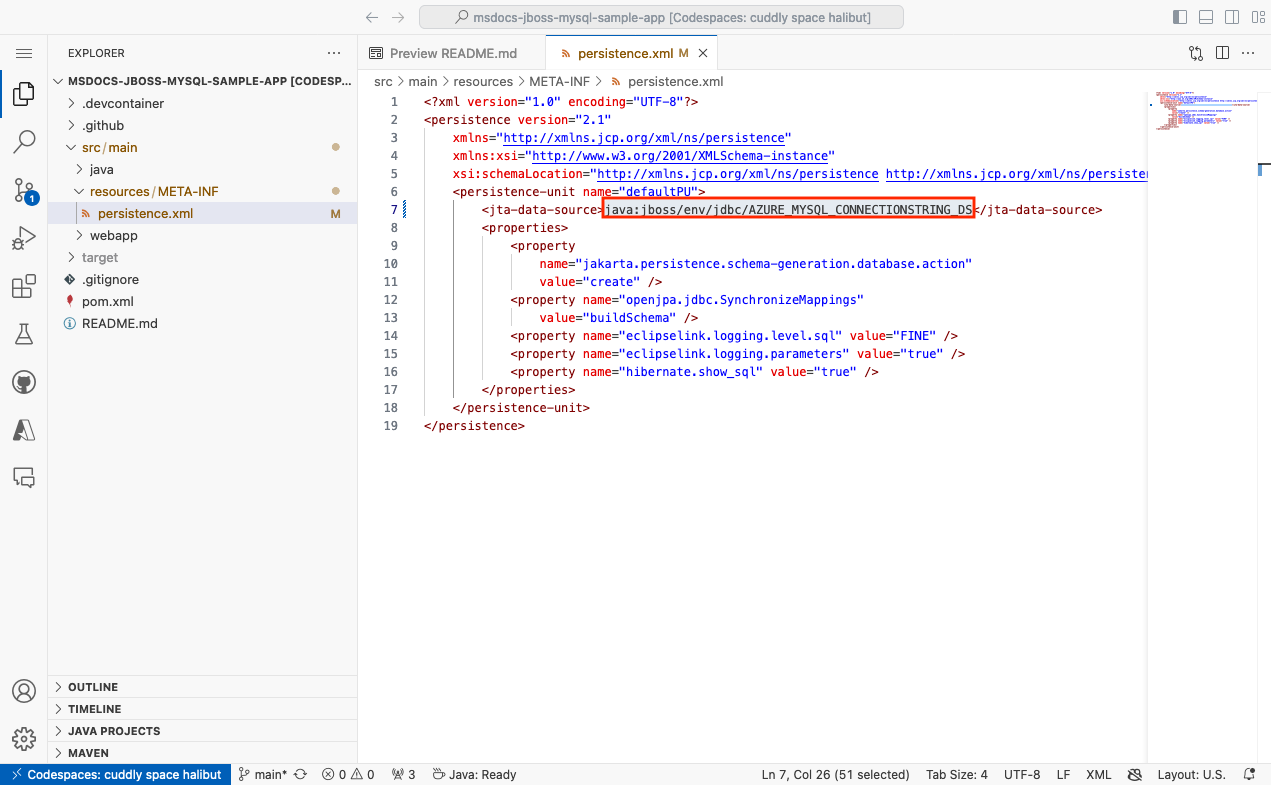The height and width of the screenshot is (785, 1271).
Task: Expand the target folder
Action: pos(100,257)
